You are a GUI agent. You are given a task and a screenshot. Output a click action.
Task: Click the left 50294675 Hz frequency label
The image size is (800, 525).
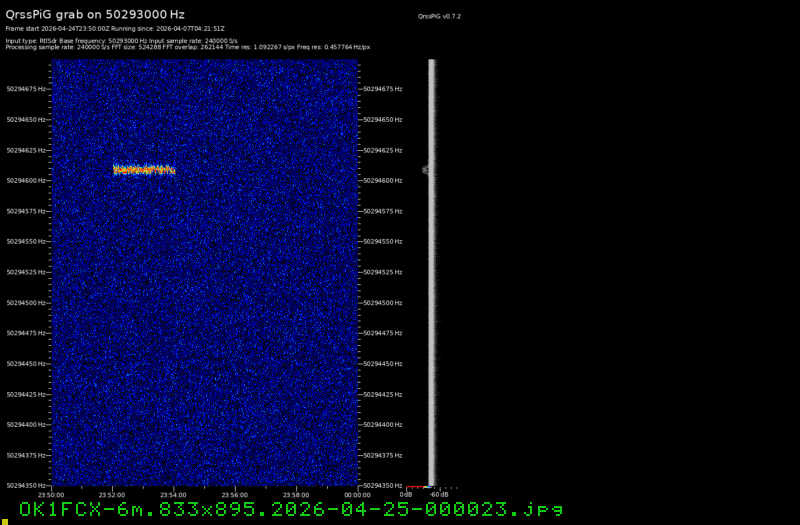click(24, 89)
